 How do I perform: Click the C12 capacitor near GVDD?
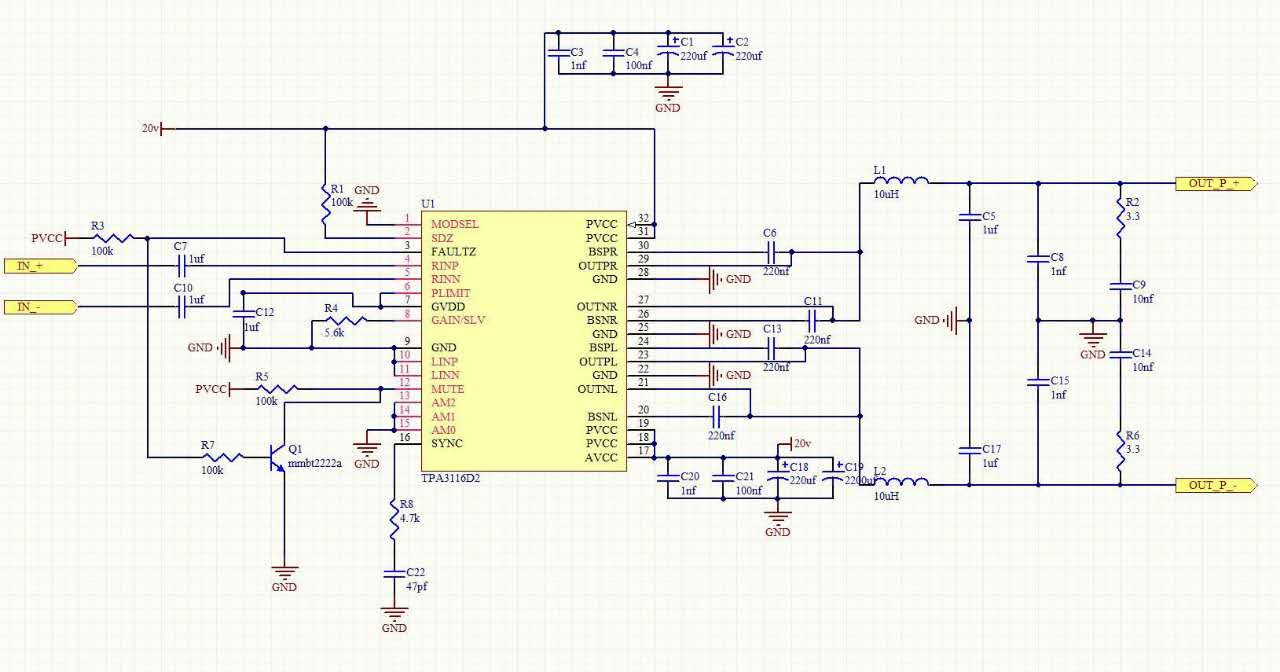(245, 313)
